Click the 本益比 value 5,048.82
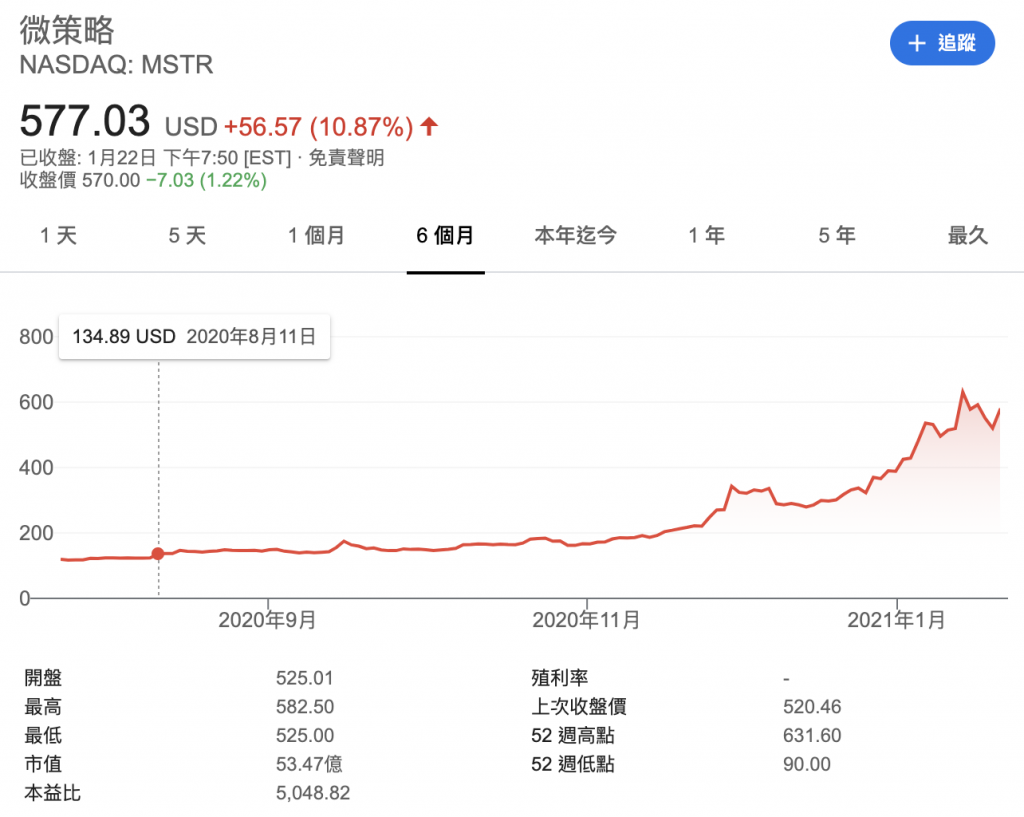Image resolution: width=1024 pixels, height=817 pixels. pyautogui.click(x=313, y=793)
